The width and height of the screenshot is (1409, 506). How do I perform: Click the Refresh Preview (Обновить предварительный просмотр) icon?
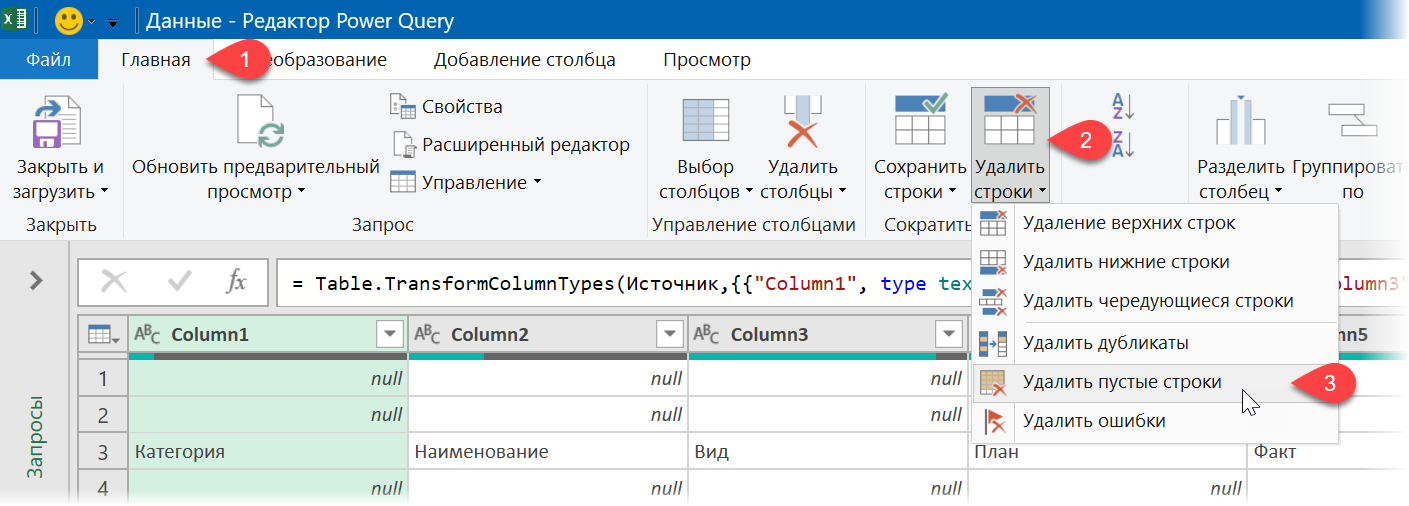[258, 122]
